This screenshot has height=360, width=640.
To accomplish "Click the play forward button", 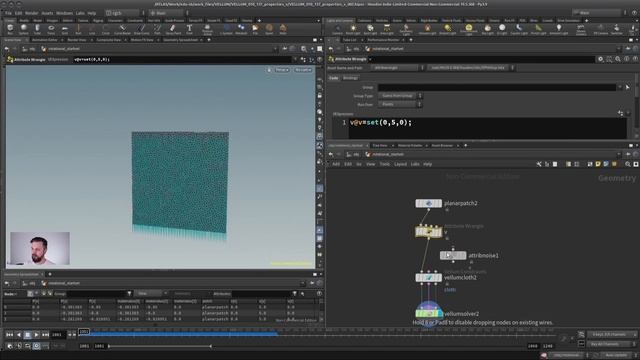I will [36, 335].
